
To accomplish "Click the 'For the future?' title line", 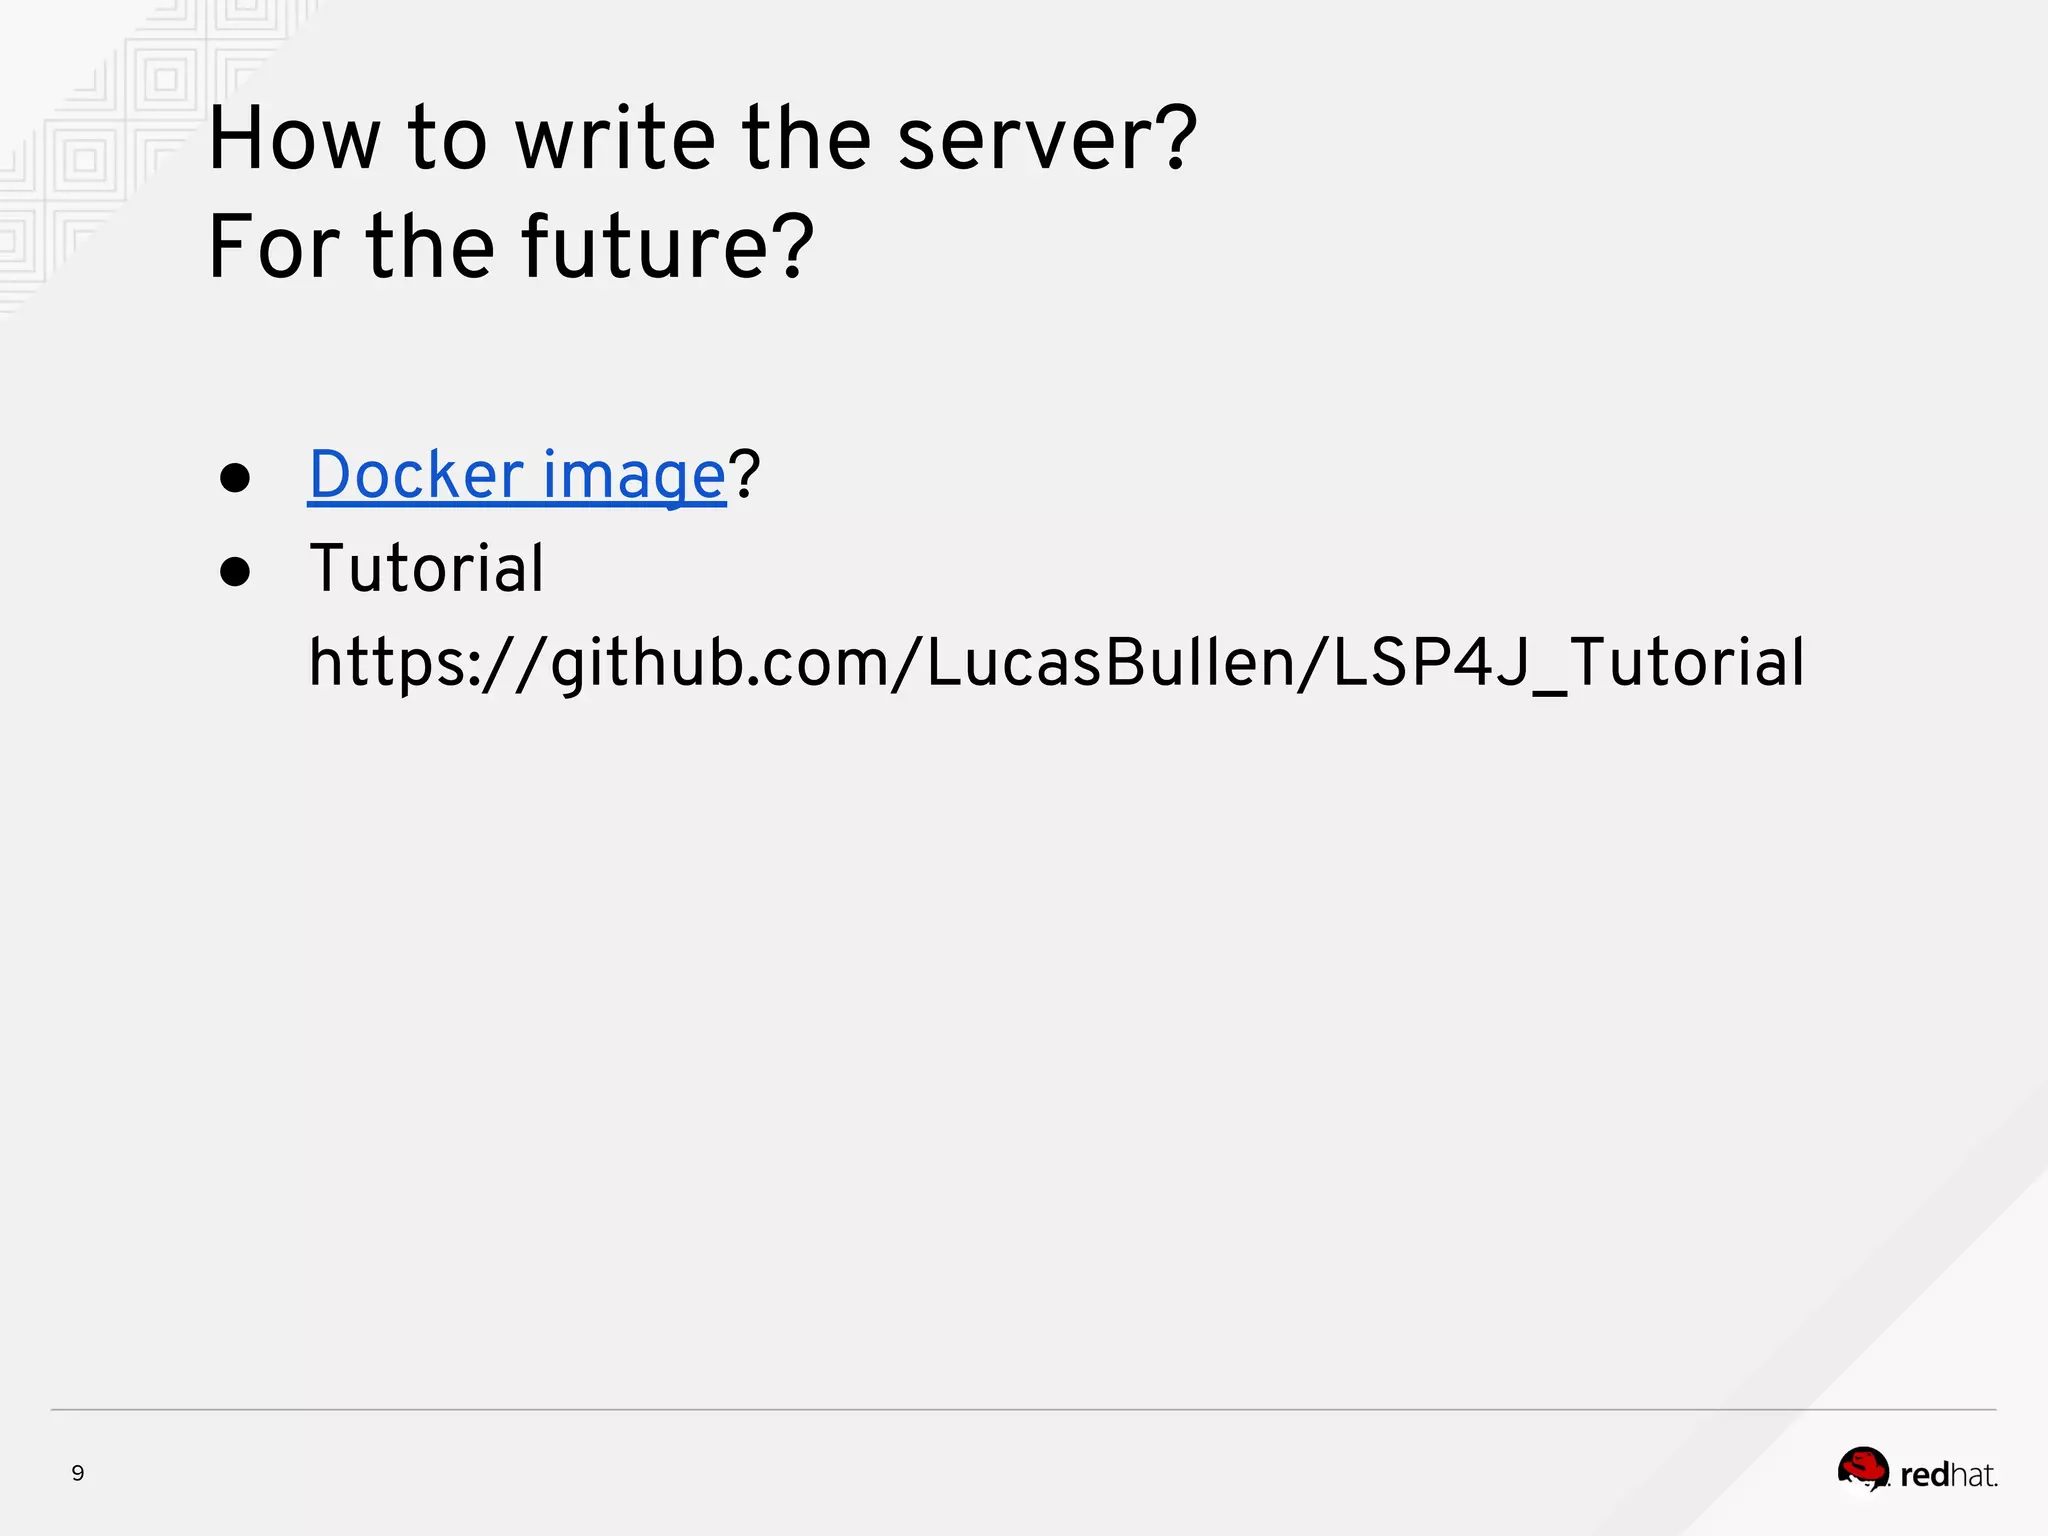I will pos(511,247).
